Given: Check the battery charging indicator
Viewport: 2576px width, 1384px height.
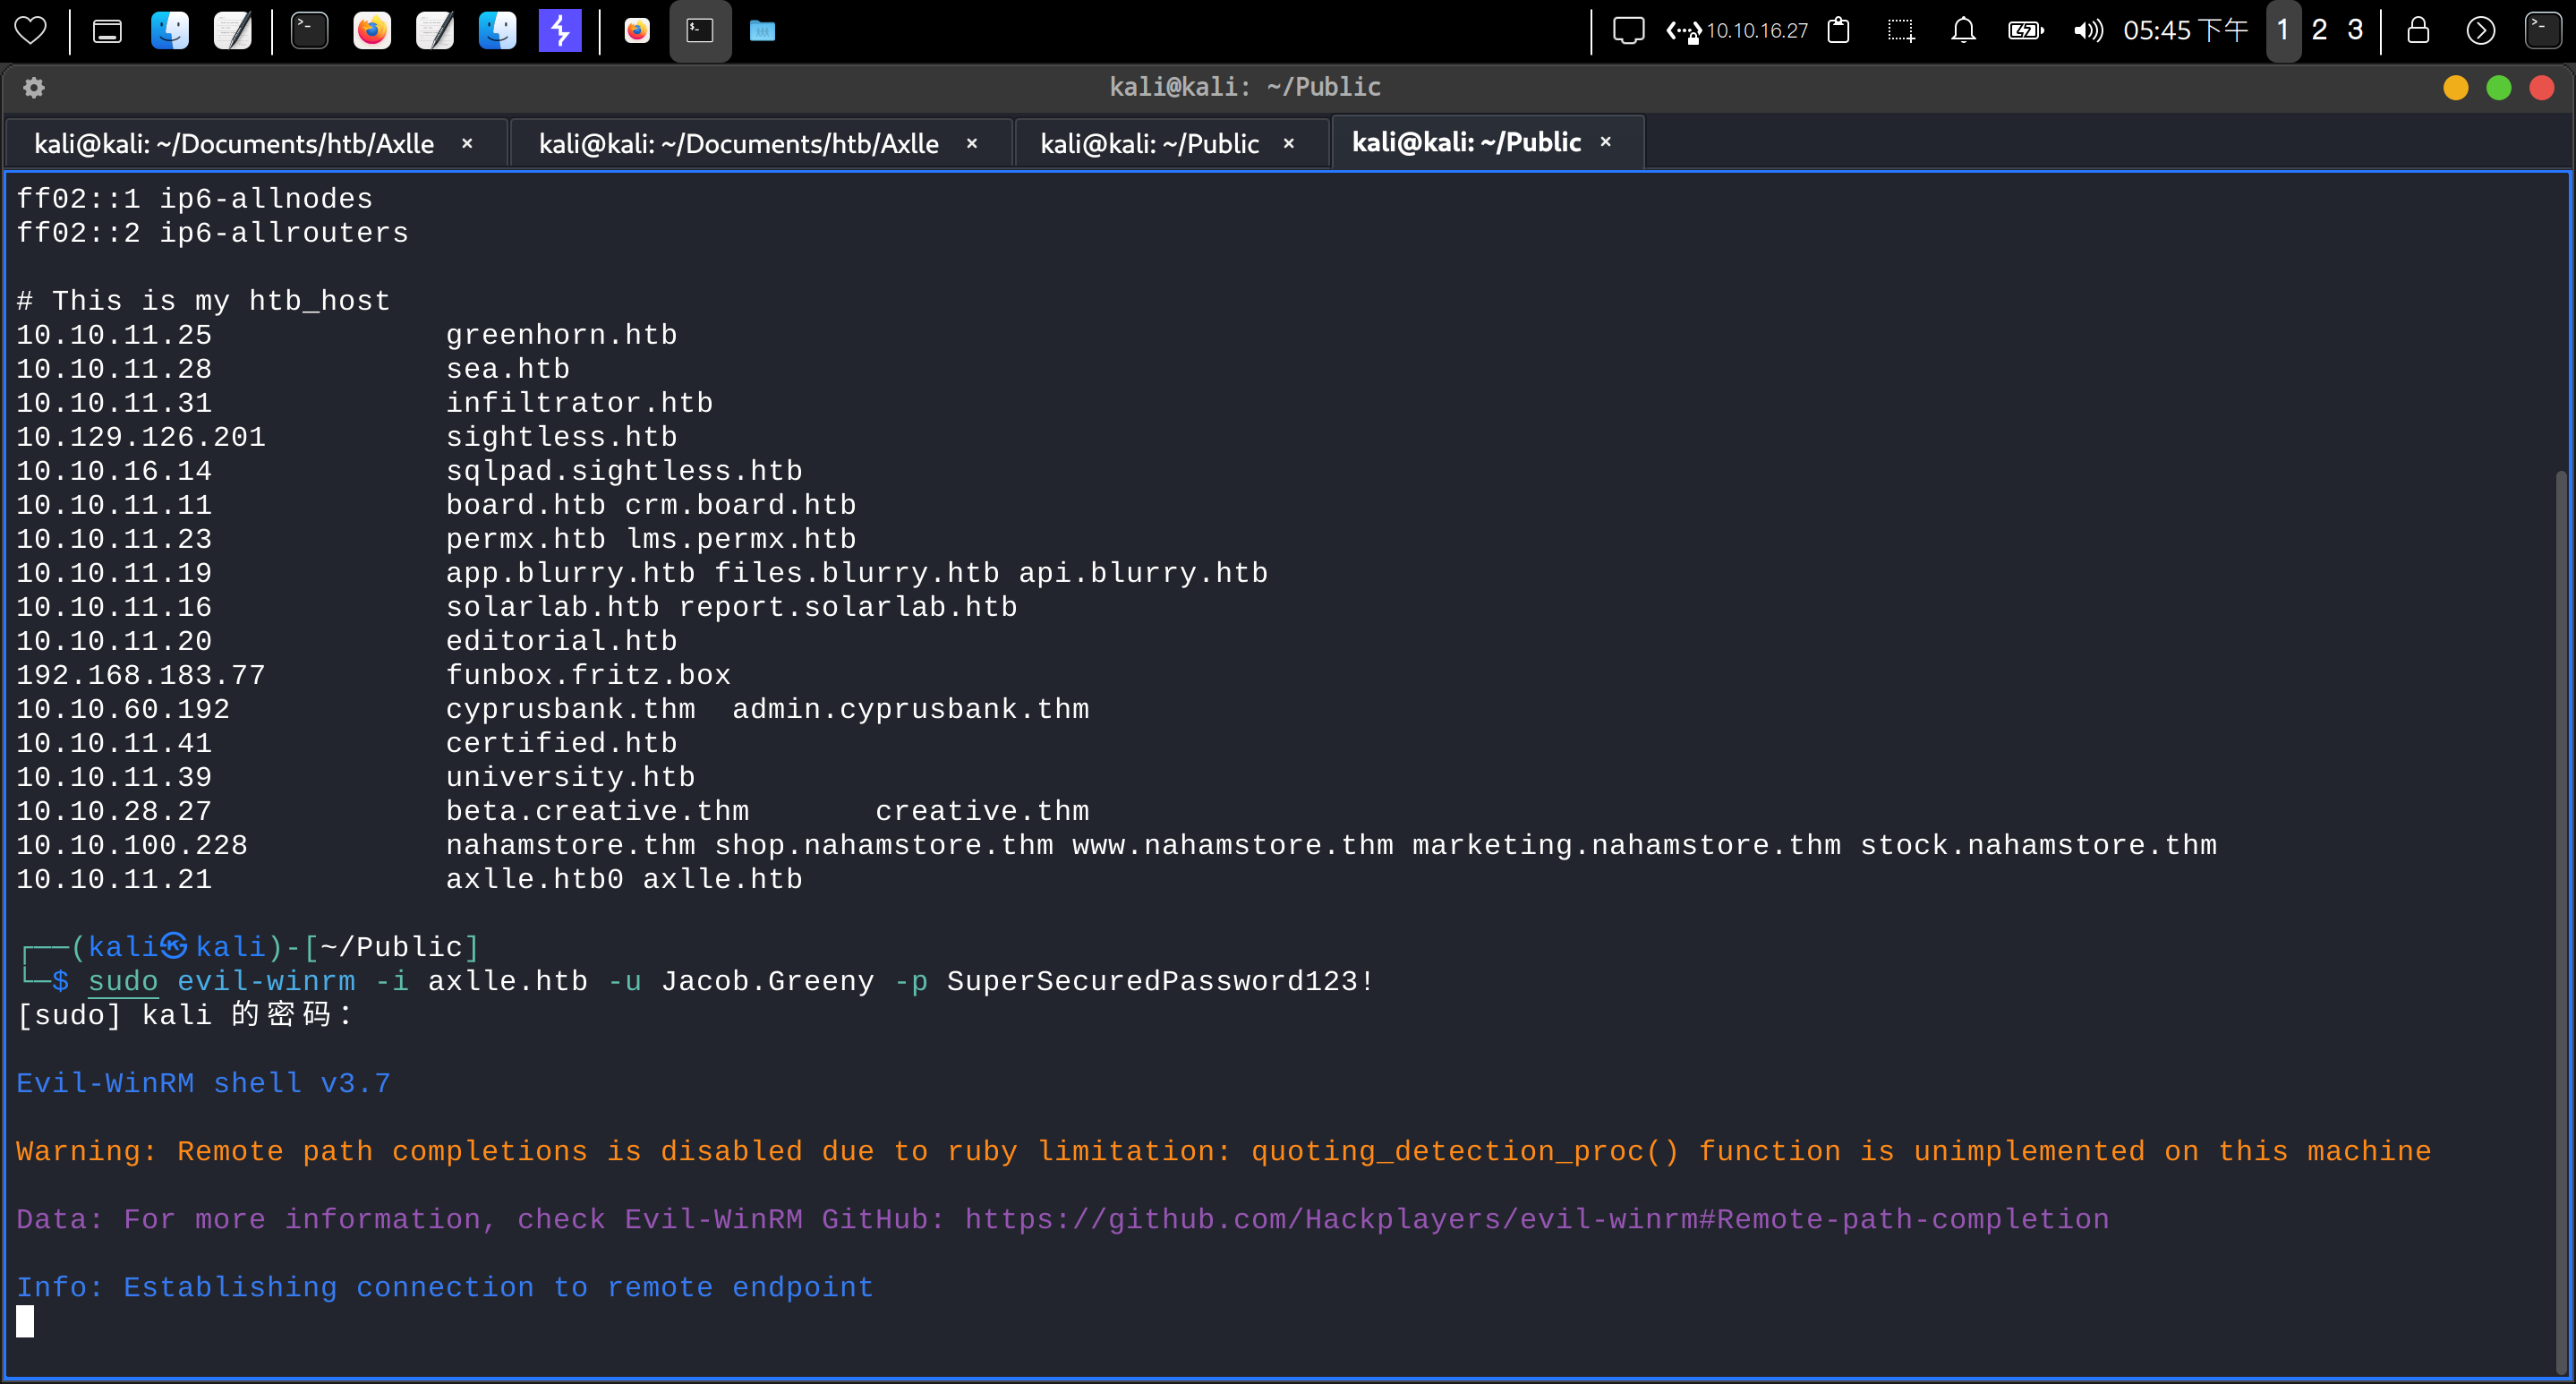Looking at the screenshot, I should (2026, 31).
